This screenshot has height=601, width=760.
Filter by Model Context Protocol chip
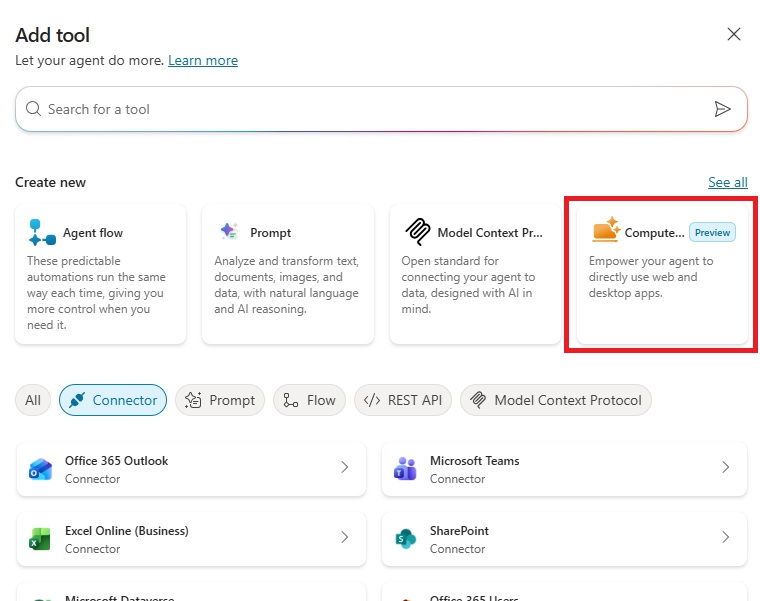tap(556, 400)
